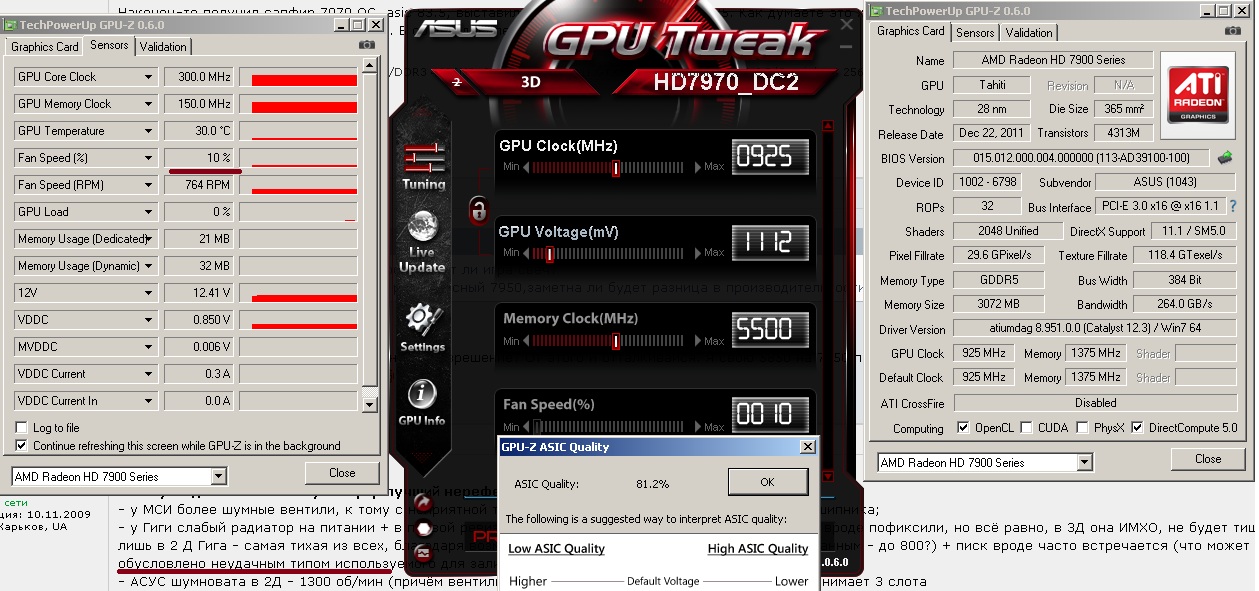This screenshot has height=591, width=1259.
Task: Increase Fan Speed with Max arrow
Action: pyautogui.click(x=698, y=427)
